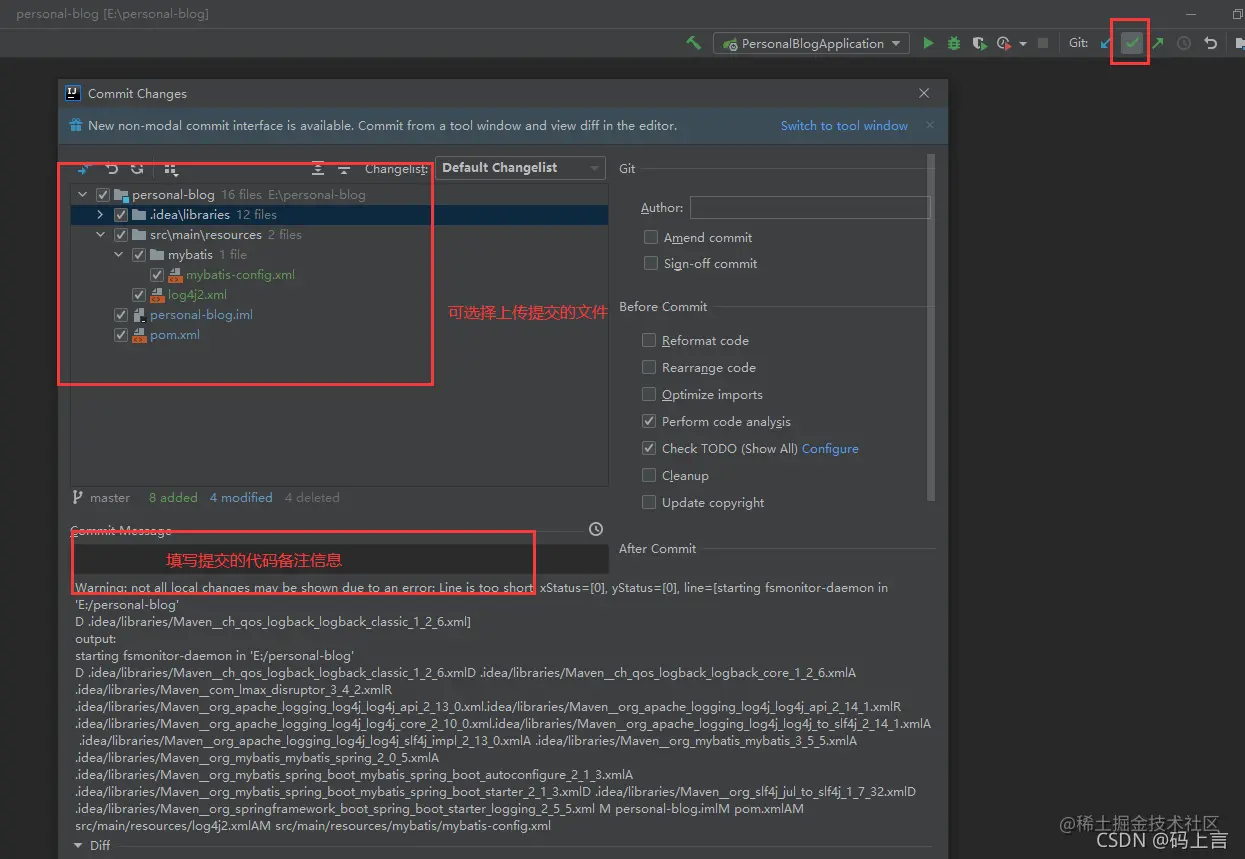Enable Reformat code checkbox
The height and width of the screenshot is (859, 1245).
click(x=649, y=341)
